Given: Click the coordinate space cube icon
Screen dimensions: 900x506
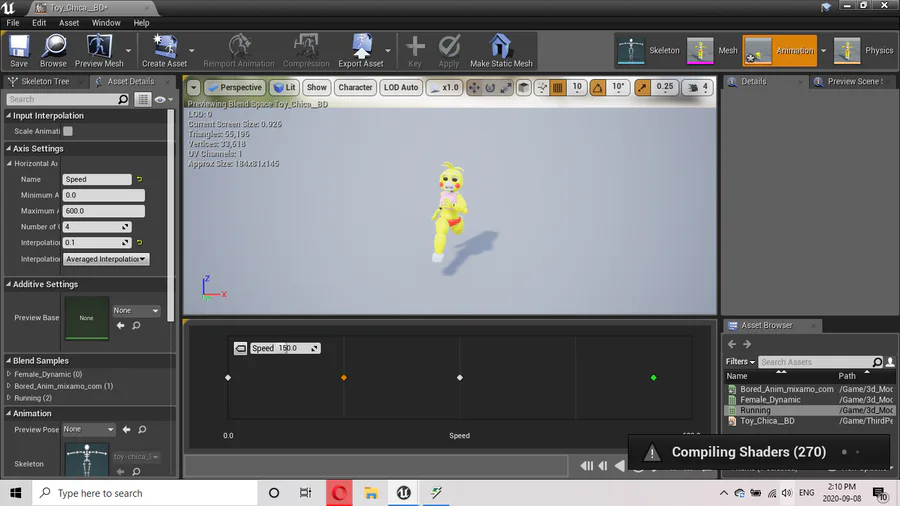Looking at the screenshot, I should tap(523, 87).
